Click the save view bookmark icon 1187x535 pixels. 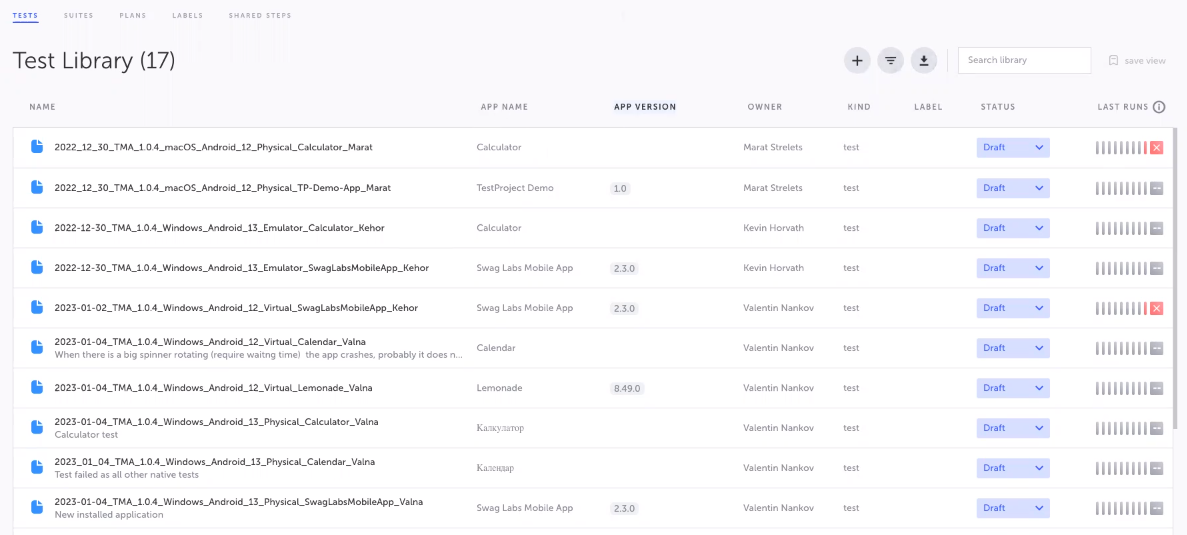pyautogui.click(x=1113, y=61)
